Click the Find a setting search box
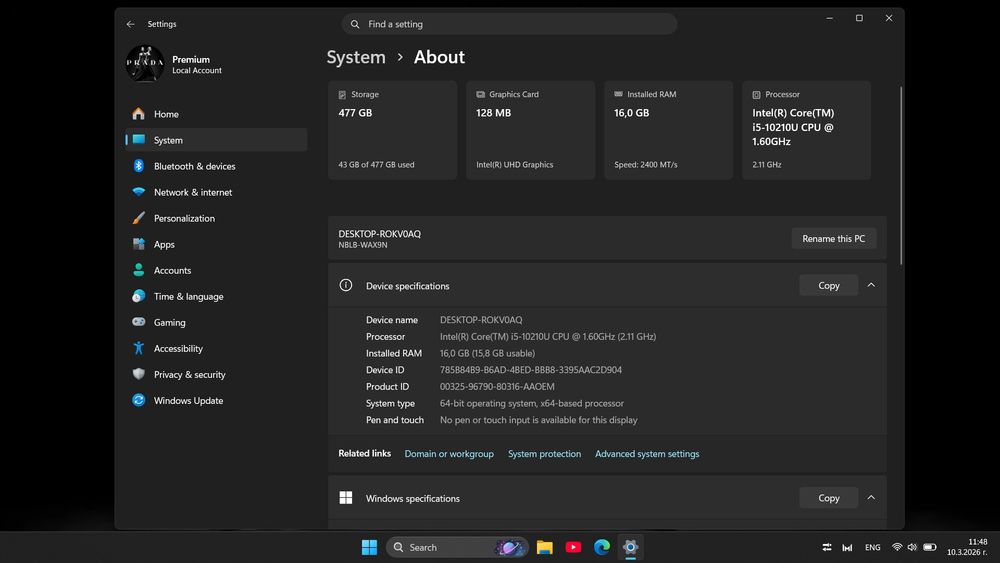 click(509, 24)
